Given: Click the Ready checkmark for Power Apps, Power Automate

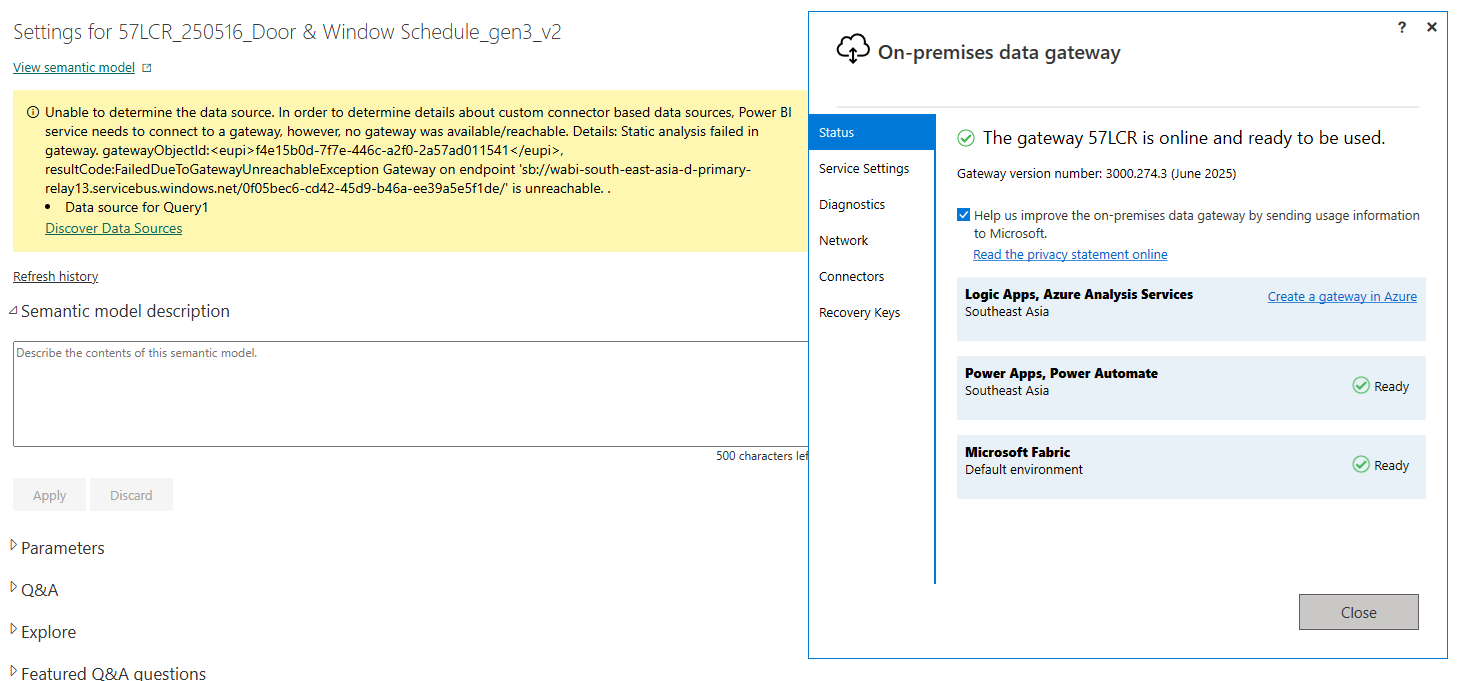Looking at the screenshot, I should (1361, 386).
